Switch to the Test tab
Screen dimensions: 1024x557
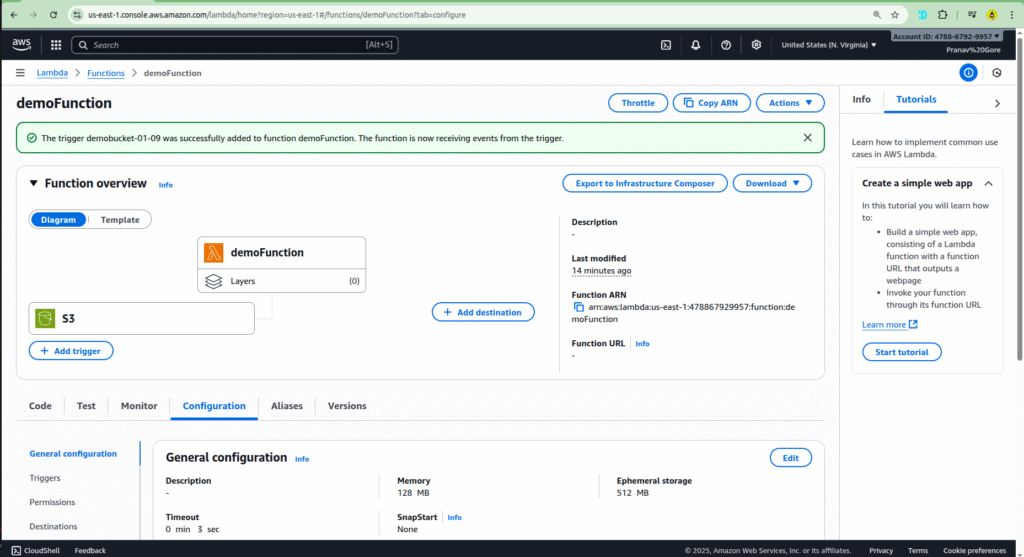tap(86, 406)
